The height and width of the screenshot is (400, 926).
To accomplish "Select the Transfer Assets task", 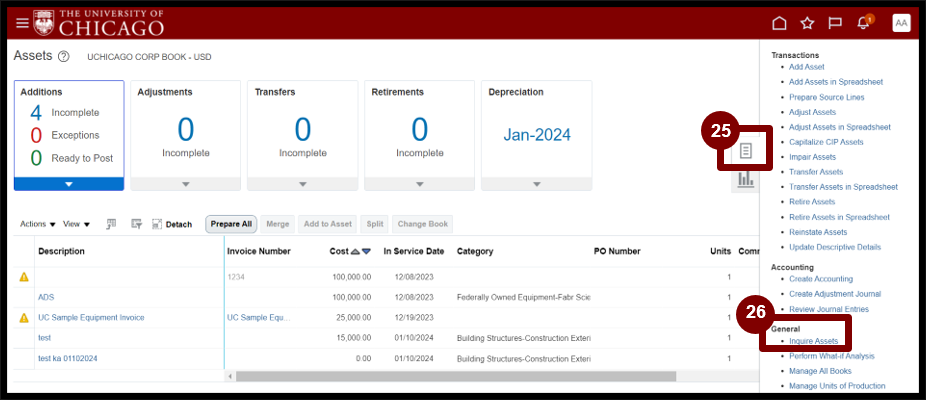I will 816,172.
